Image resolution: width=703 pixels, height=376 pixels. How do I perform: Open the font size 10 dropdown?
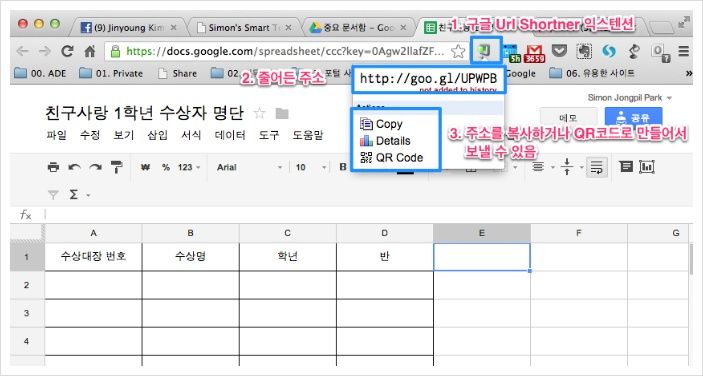tap(311, 167)
